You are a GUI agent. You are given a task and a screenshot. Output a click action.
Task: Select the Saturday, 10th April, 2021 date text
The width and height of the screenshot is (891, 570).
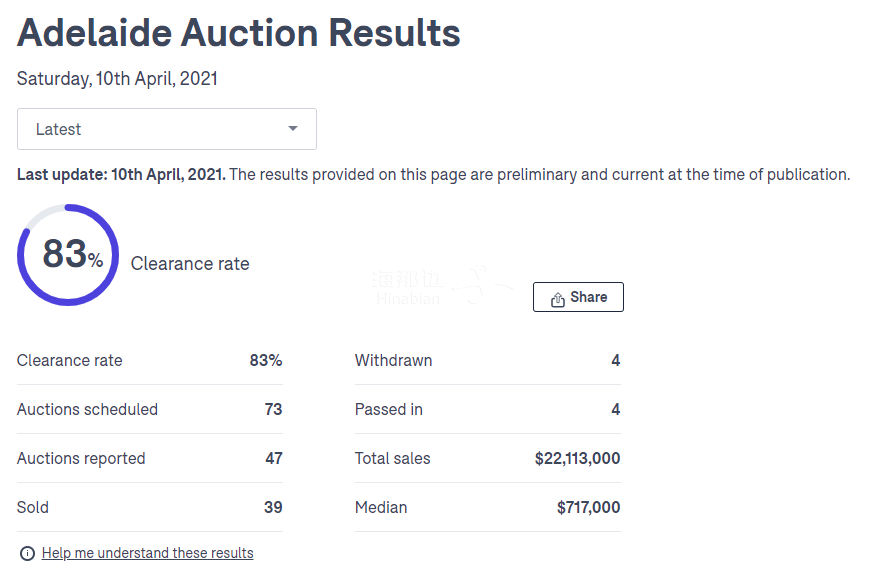click(x=117, y=79)
